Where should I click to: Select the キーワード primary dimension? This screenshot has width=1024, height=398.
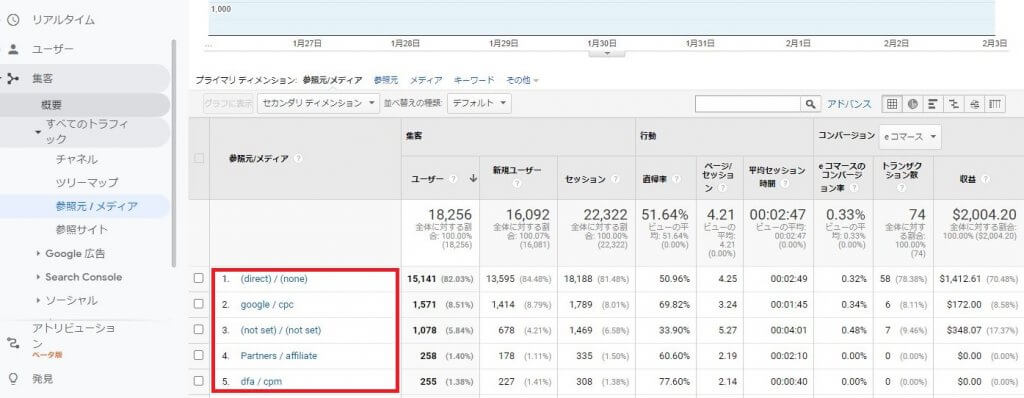(474, 80)
